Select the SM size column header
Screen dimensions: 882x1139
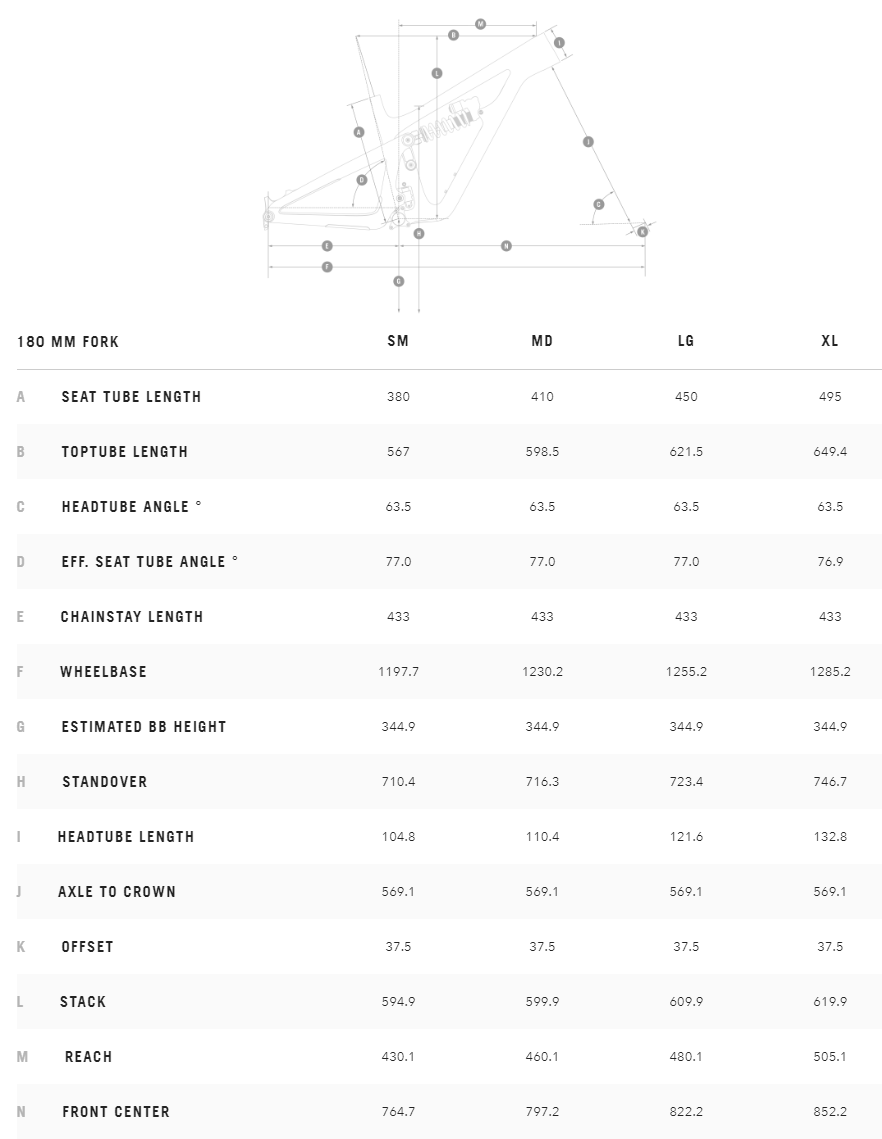pyautogui.click(x=398, y=341)
